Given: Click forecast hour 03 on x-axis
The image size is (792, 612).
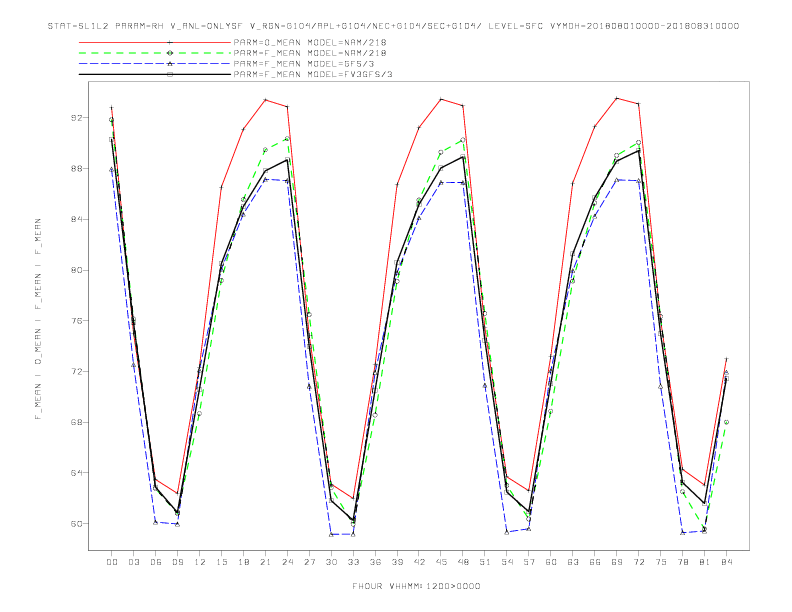Looking at the screenshot, I should click(x=133, y=562).
